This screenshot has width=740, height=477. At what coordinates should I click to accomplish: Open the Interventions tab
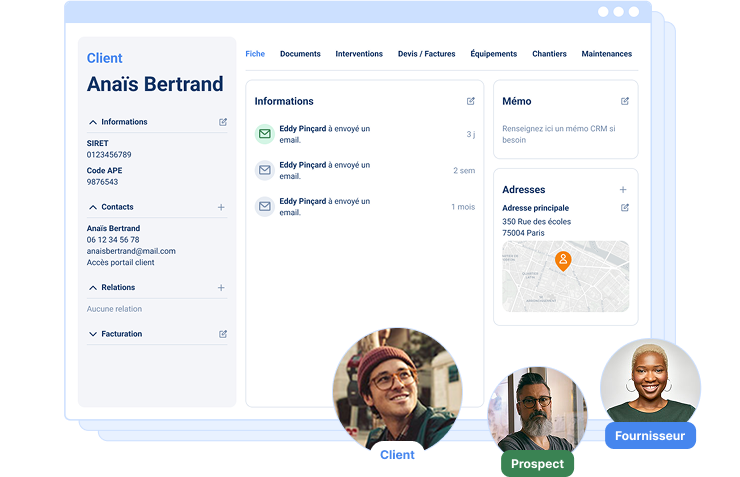[359, 54]
